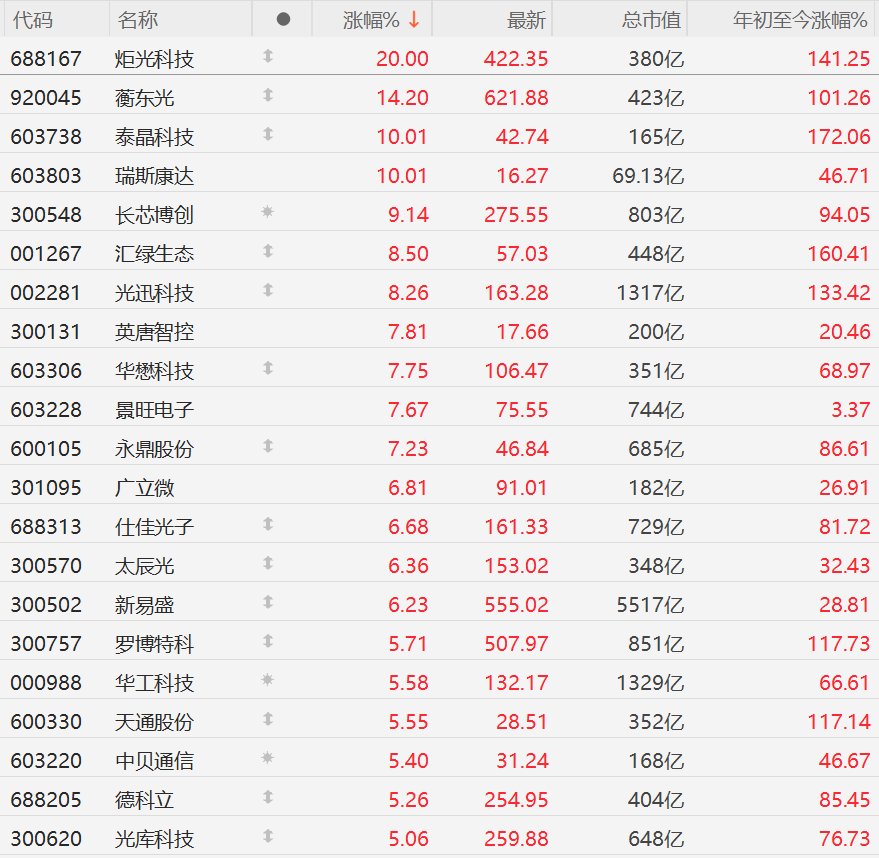The width and height of the screenshot is (879, 858).
Task: Click the arrow icon beside 新易盛
Action: pos(268,602)
